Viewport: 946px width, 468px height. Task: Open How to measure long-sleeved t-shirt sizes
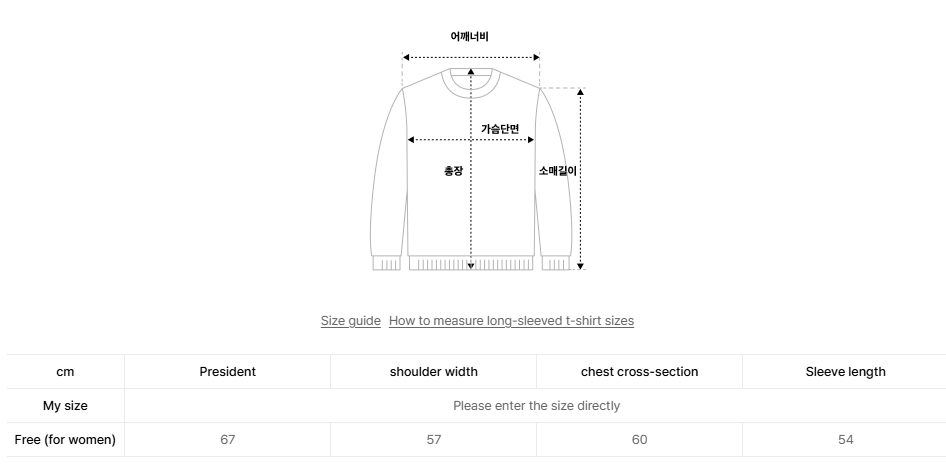point(511,321)
